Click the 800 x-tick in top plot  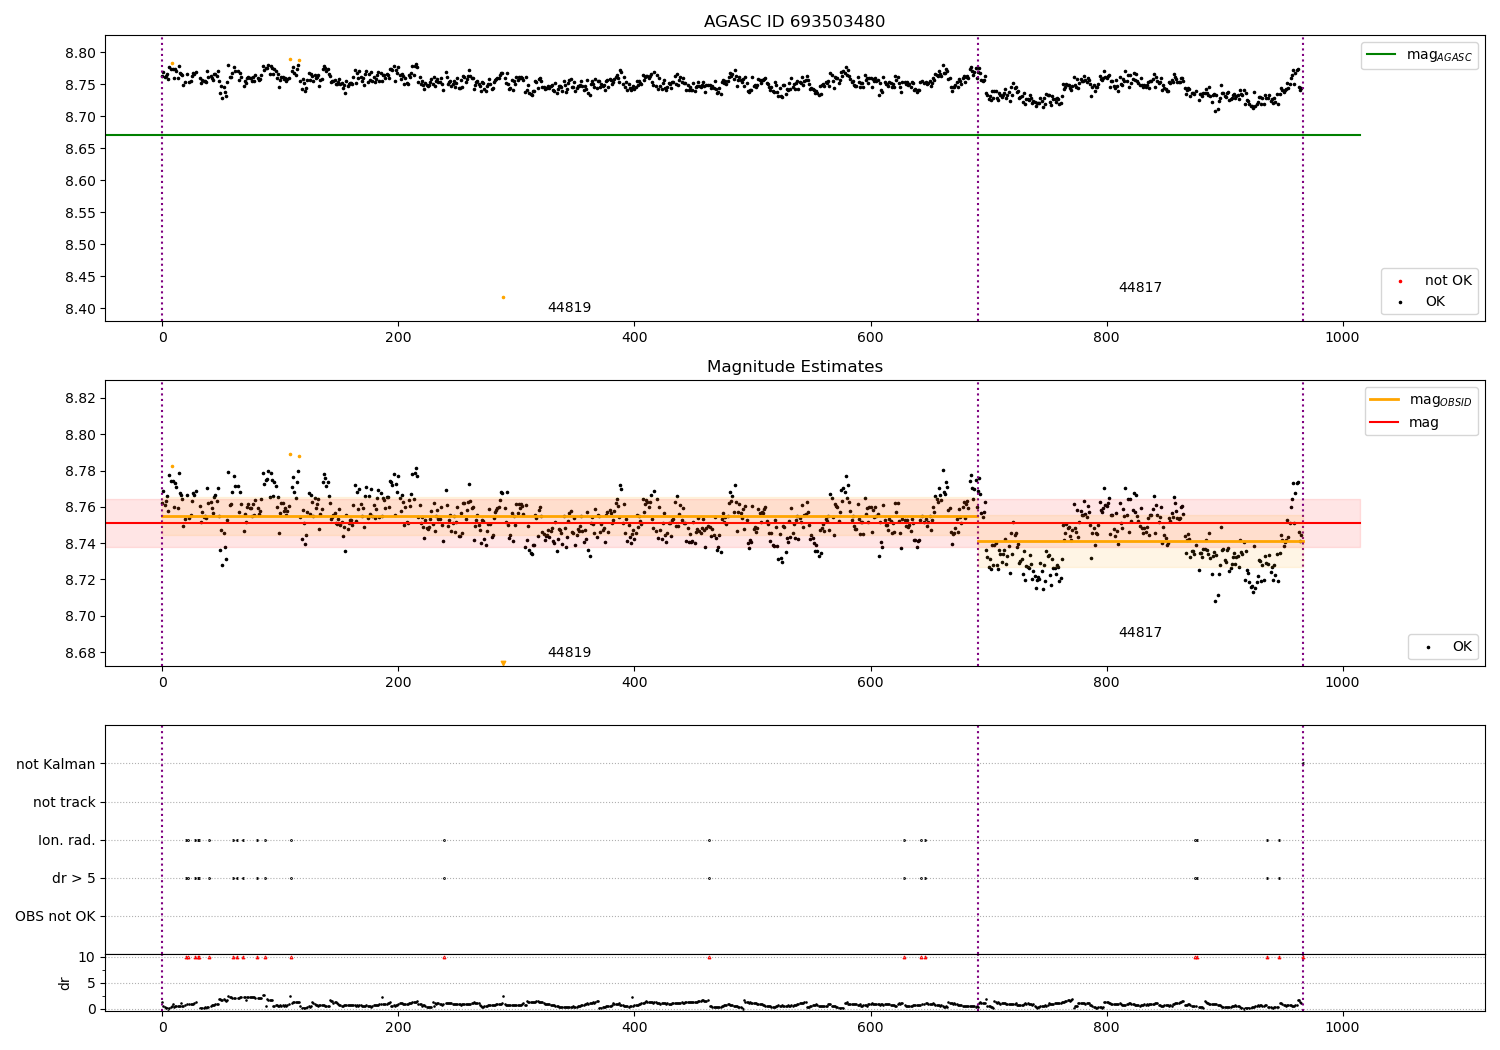[1106, 338]
